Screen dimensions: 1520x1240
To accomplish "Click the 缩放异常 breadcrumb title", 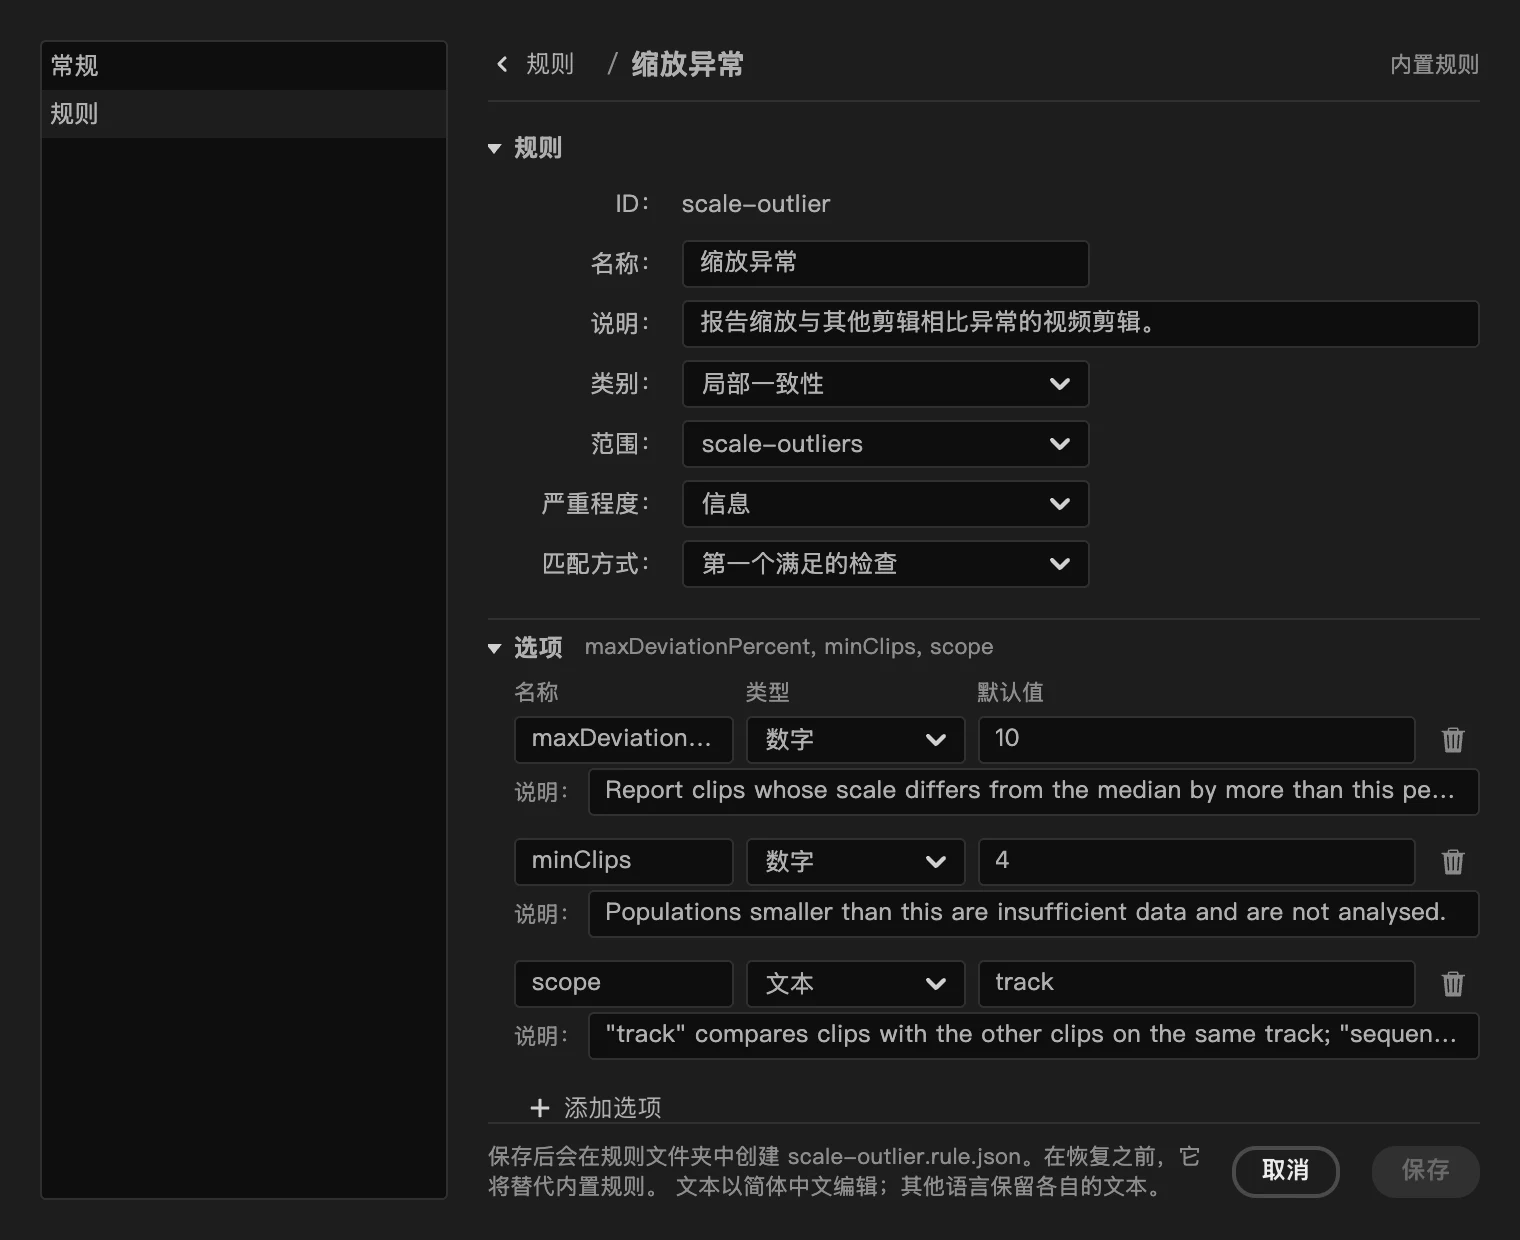I will click(688, 65).
